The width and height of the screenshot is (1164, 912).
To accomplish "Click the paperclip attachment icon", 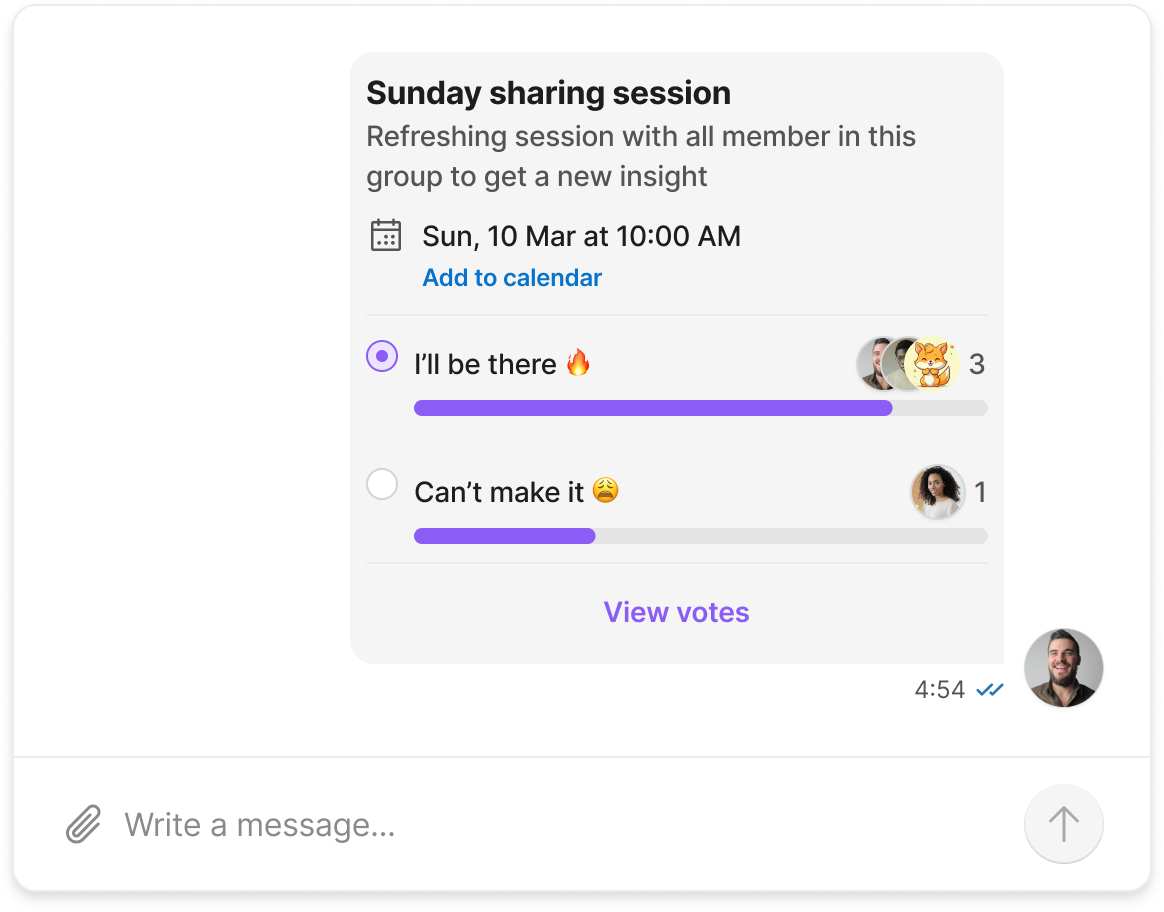I will click(x=83, y=824).
